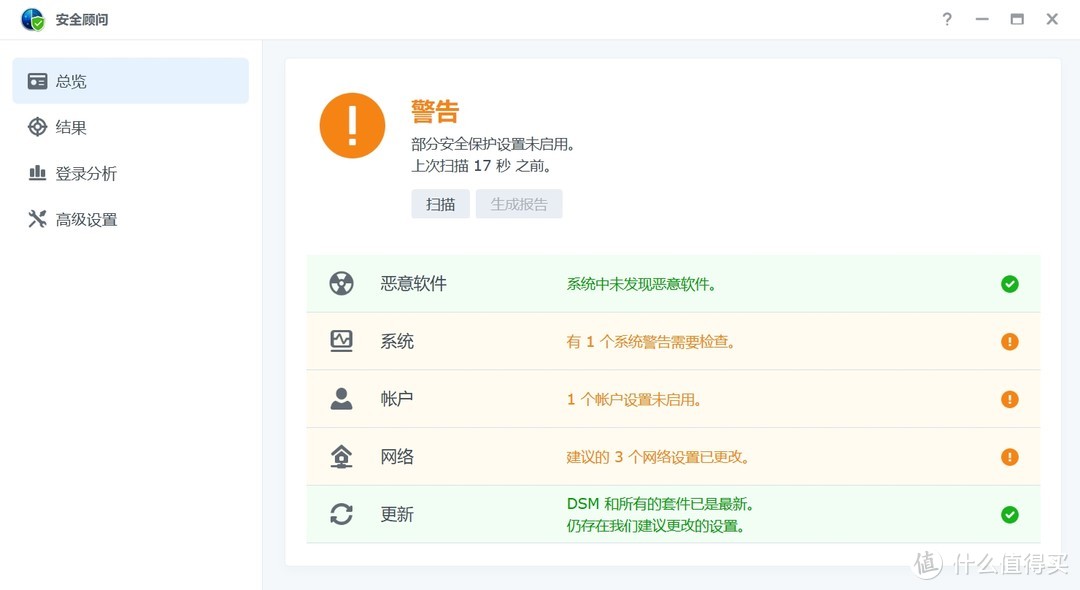
Task: Click the Security Advisor app icon in titlebar
Action: point(31,18)
